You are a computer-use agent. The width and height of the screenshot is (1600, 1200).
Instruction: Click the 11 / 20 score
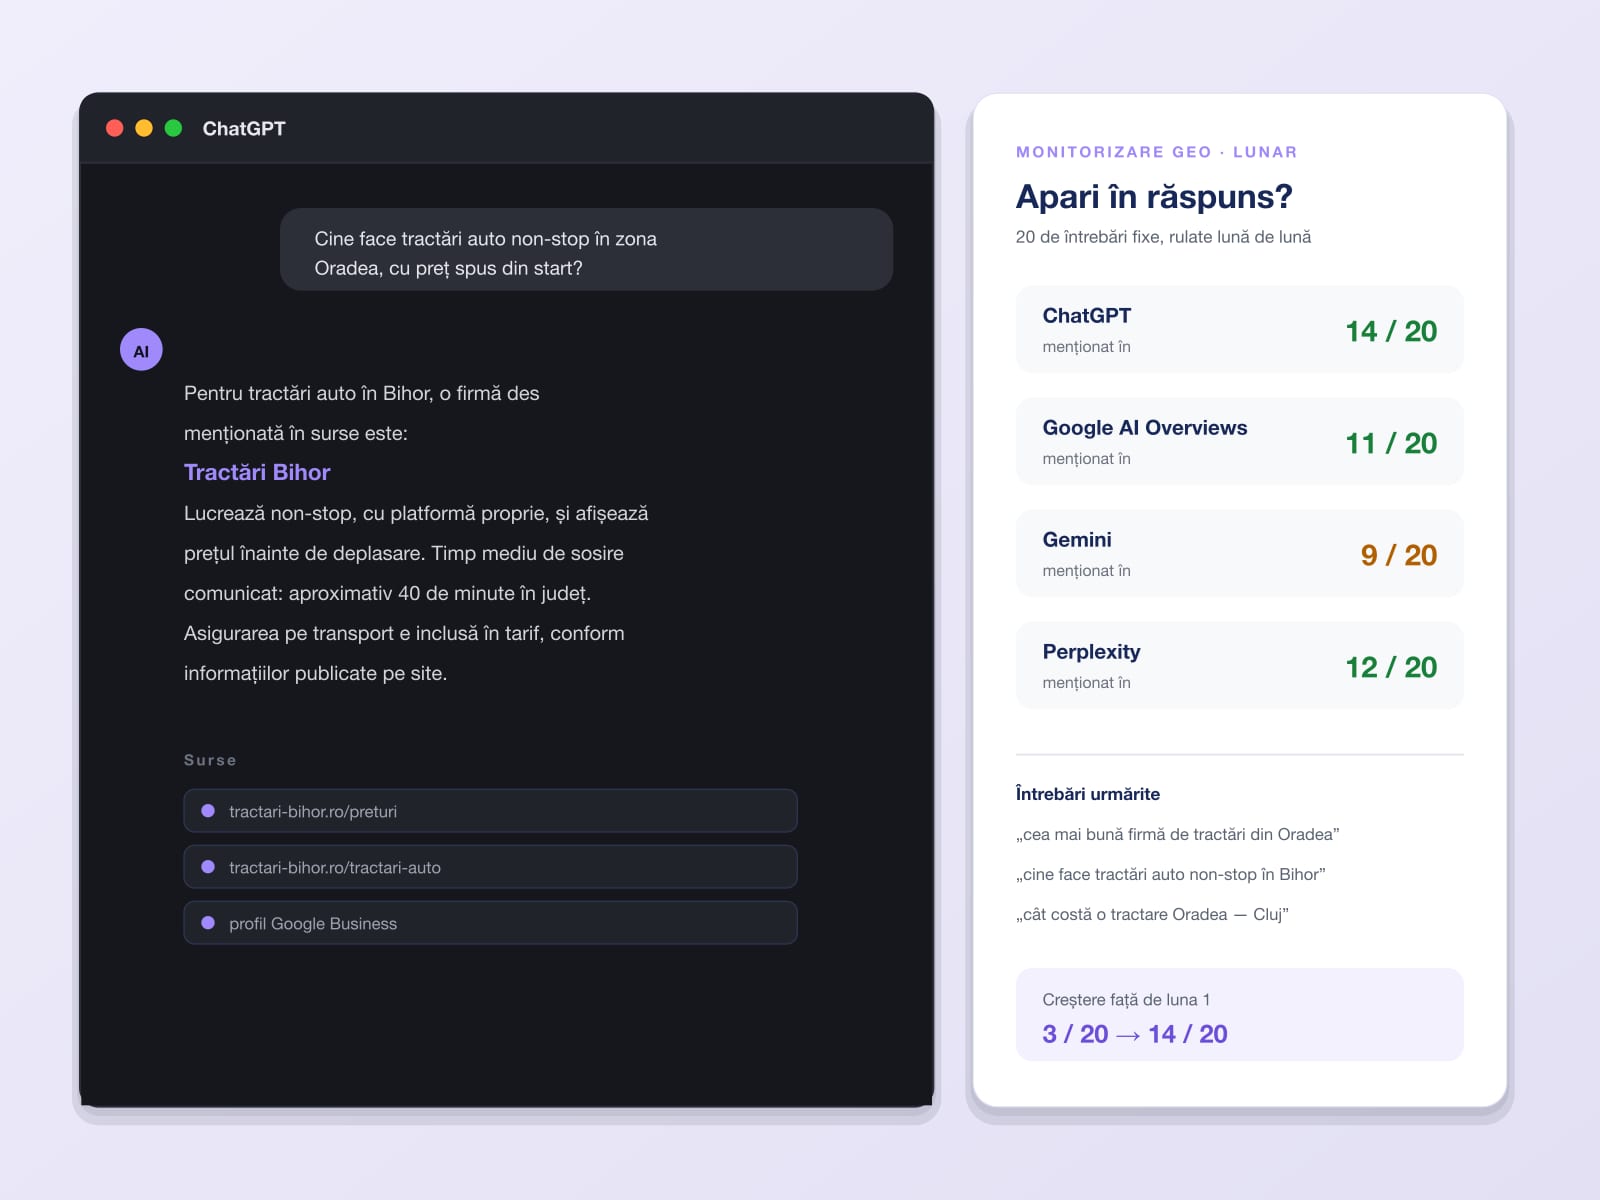tap(1391, 443)
